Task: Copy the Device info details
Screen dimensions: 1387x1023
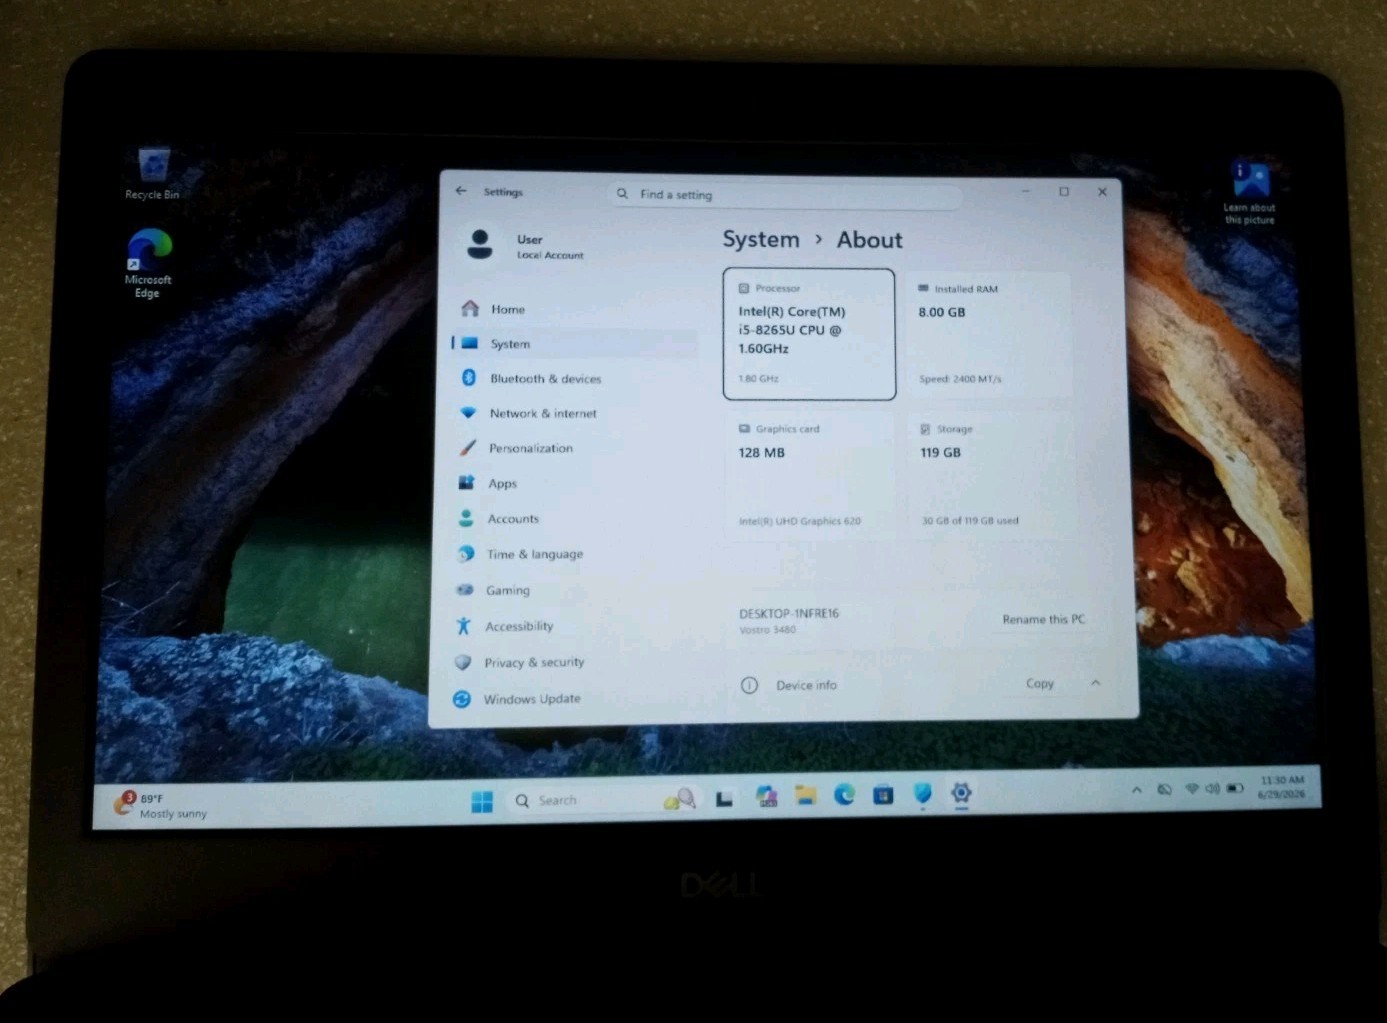Action: click(1039, 683)
